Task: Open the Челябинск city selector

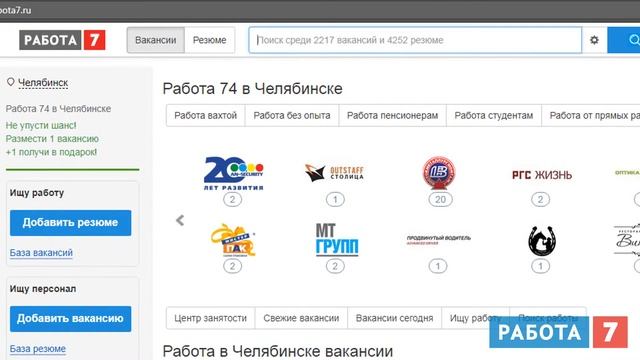Action: [x=43, y=83]
